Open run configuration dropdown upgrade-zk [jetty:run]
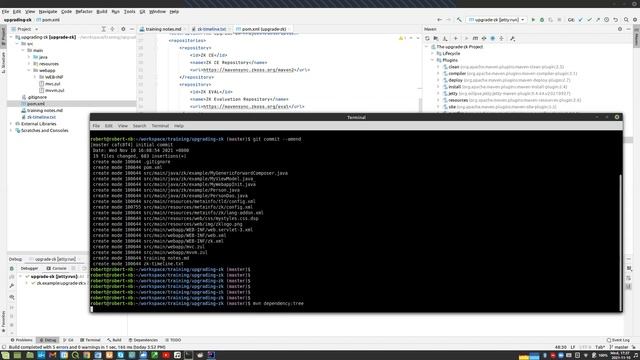This screenshot has width=640, height=360. pyautogui.click(x=497, y=20)
